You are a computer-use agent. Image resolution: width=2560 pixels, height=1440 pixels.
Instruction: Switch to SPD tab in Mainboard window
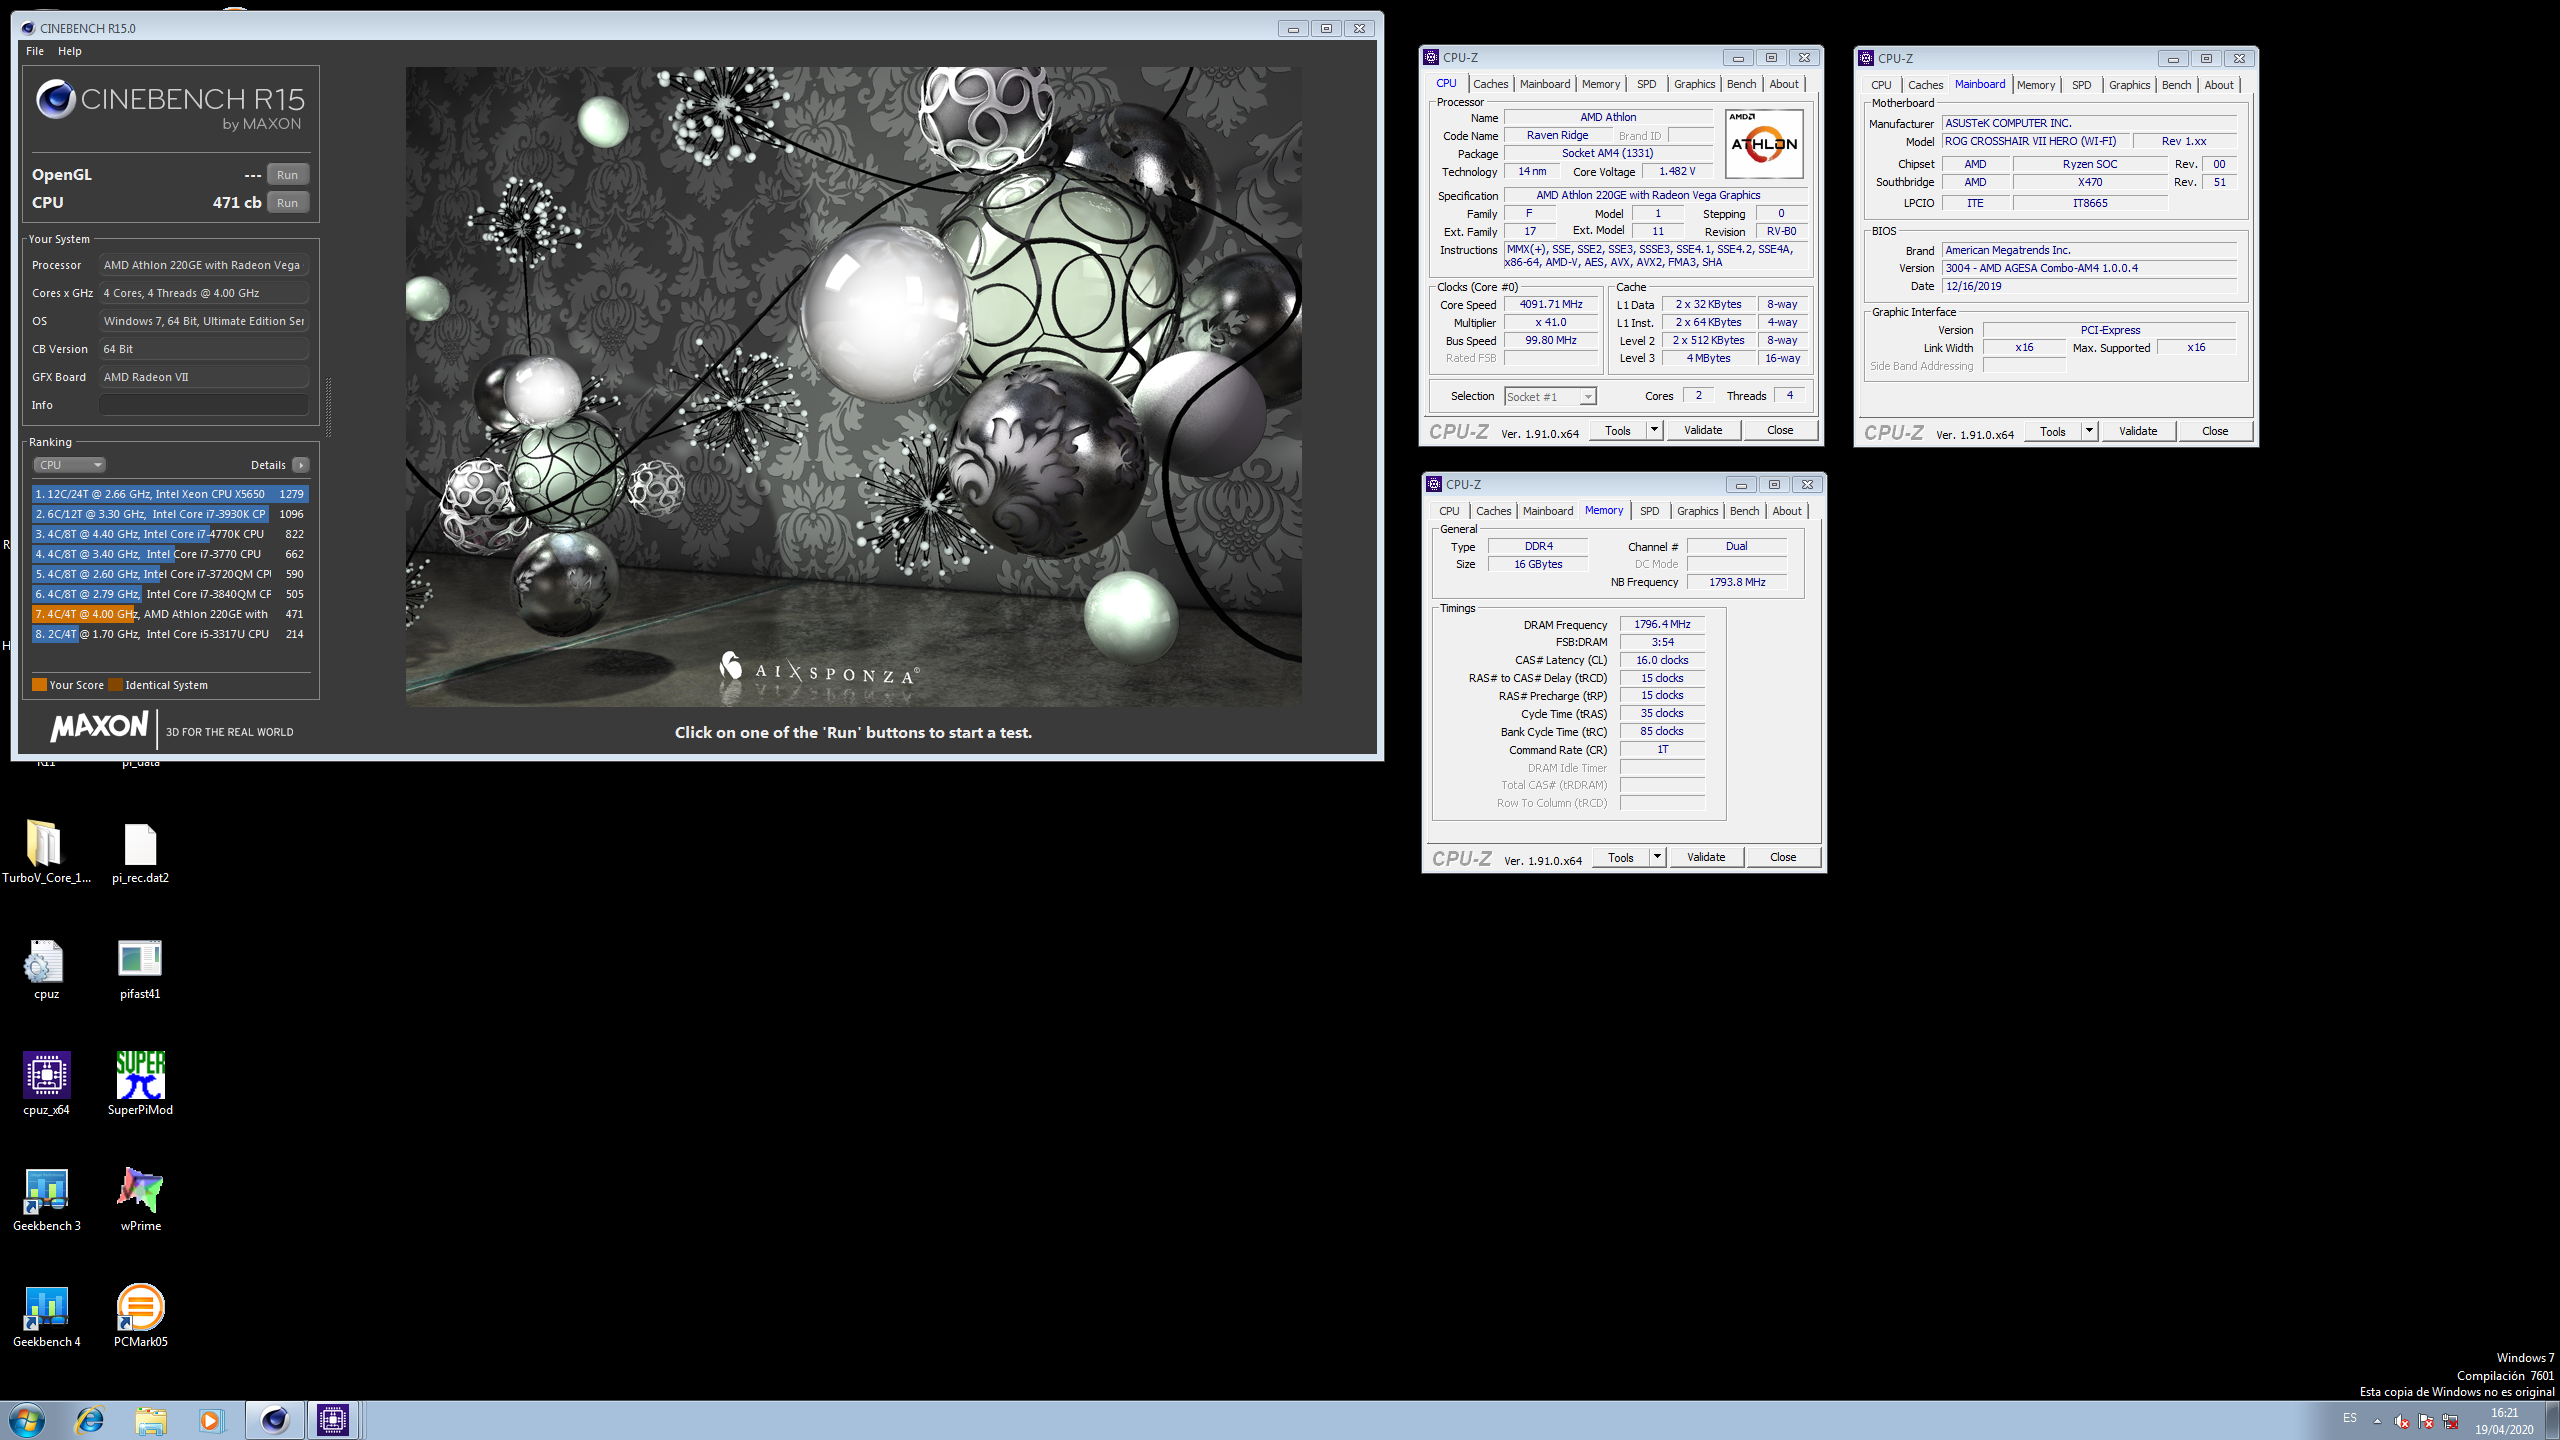(2081, 85)
